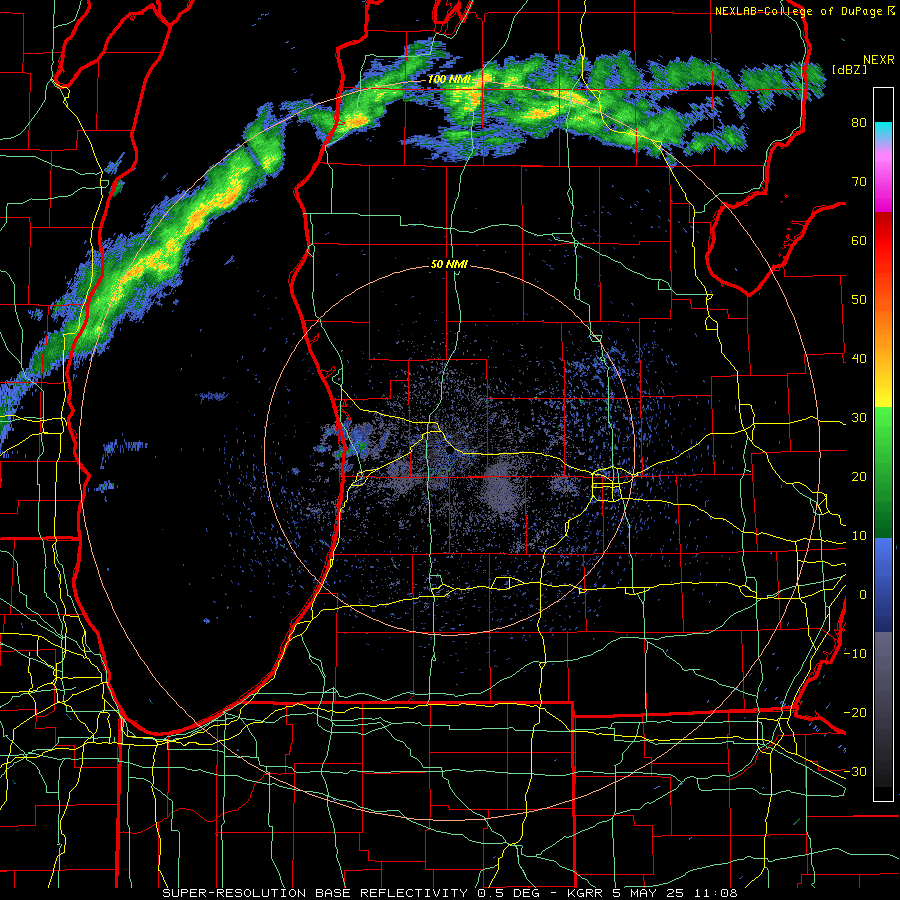Click the [dBZ] unit label
Viewport: 900px width, 900px height.
pos(849,70)
